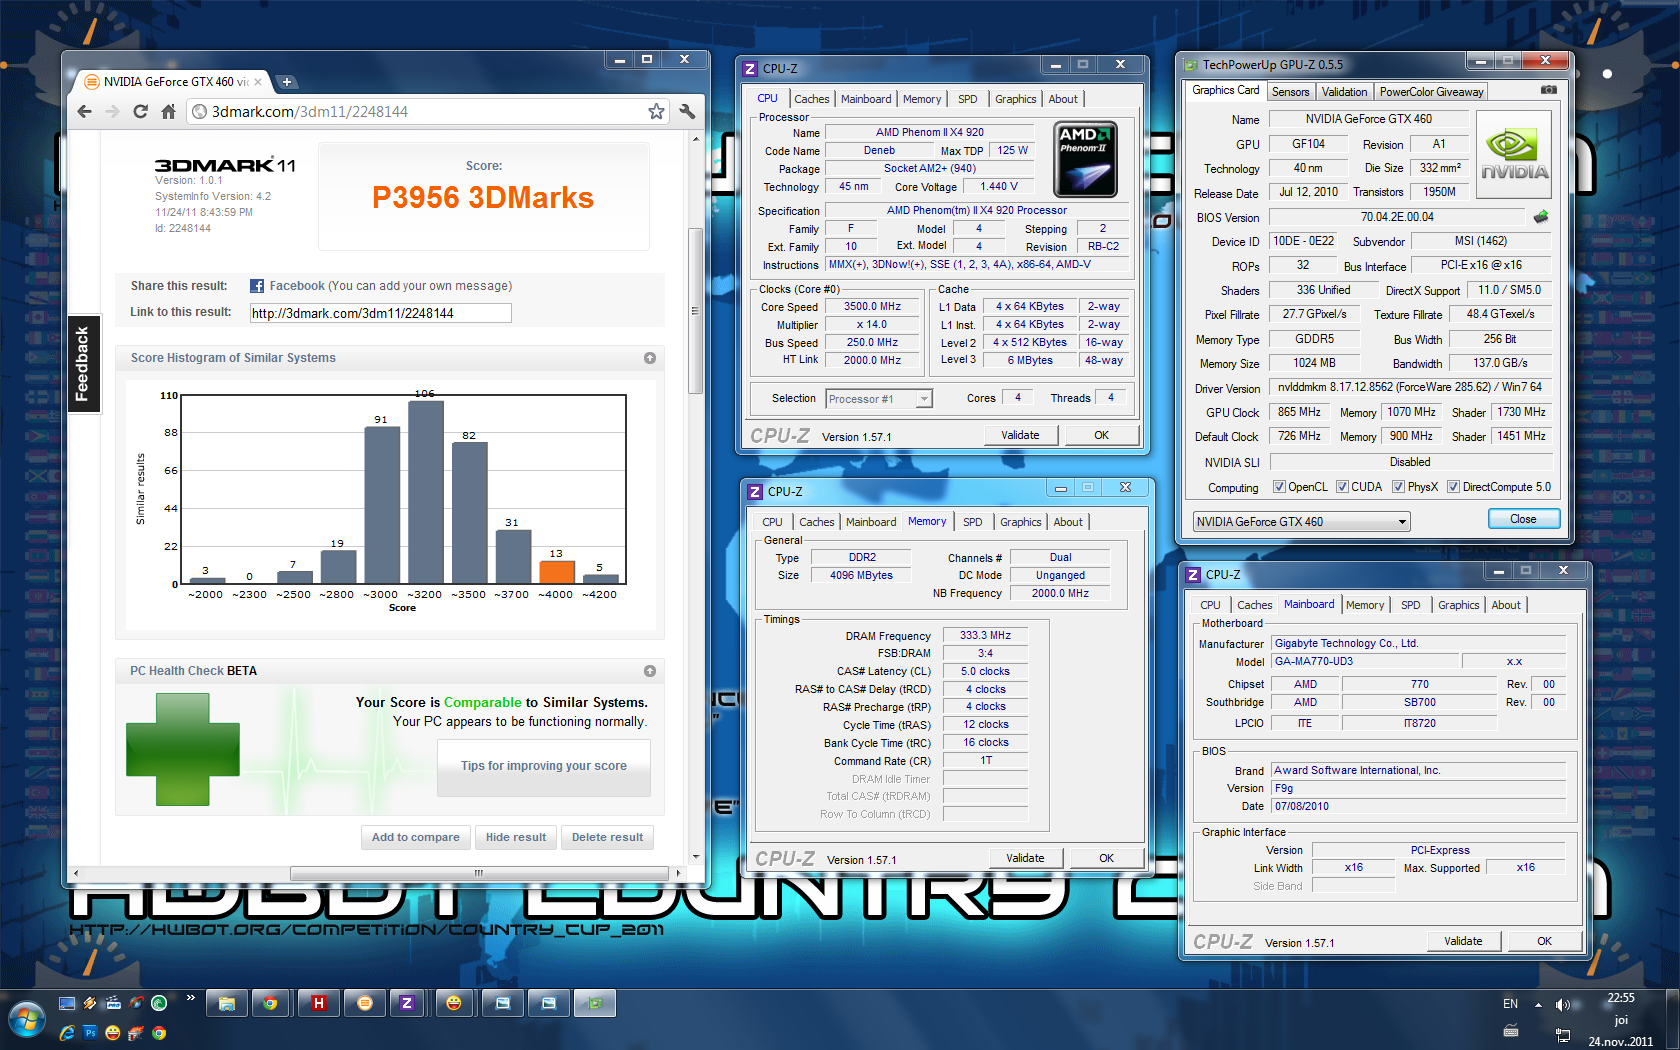Reload the 3dmark.com page
This screenshot has height=1050, width=1680.
pos(141,111)
